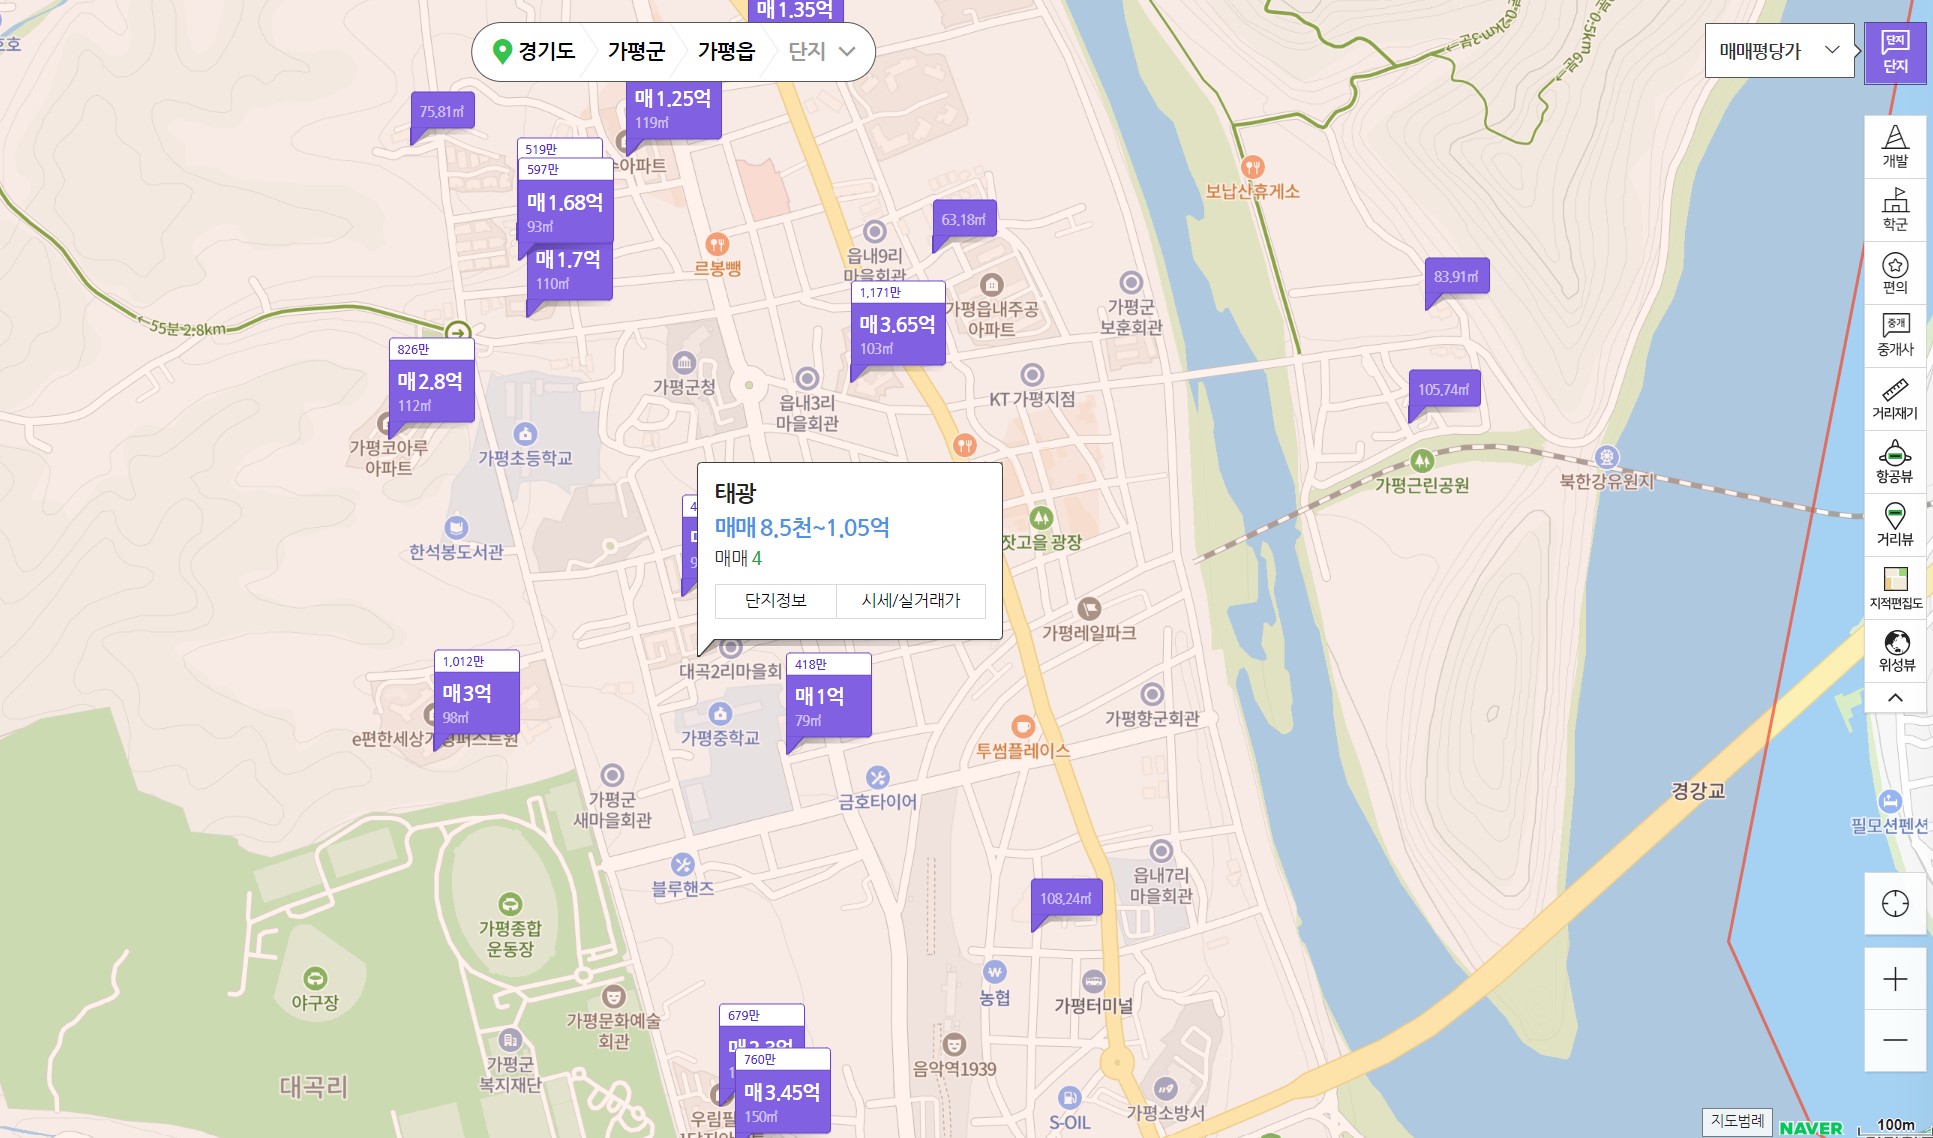Switch to 항공뷰 aerial view
This screenshot has height=1138, width=1933.
[x=1895, y=462]
